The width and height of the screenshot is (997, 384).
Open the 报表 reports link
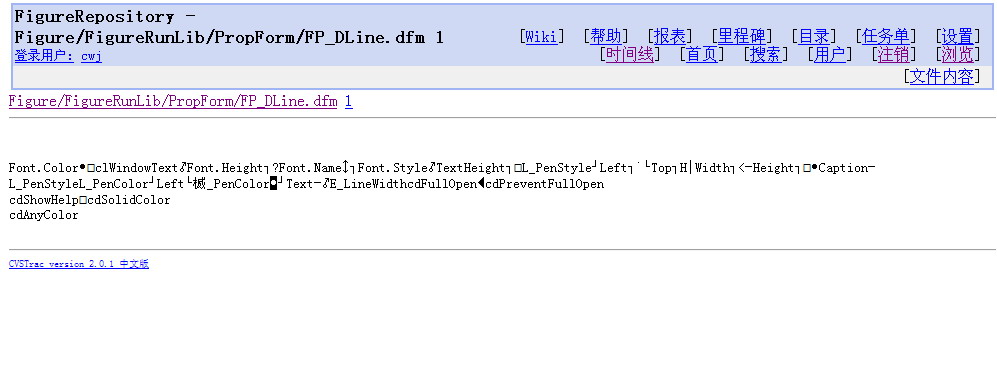[x=670, y=37]
